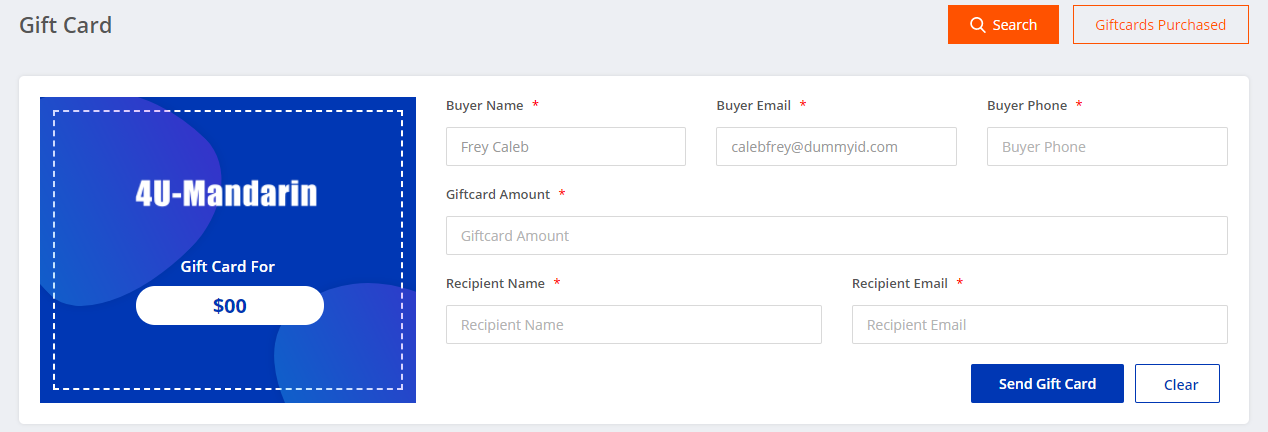The image size is (1268, 432).
Task: Select the Buyer Phone input box
Action: (1106, 147)
